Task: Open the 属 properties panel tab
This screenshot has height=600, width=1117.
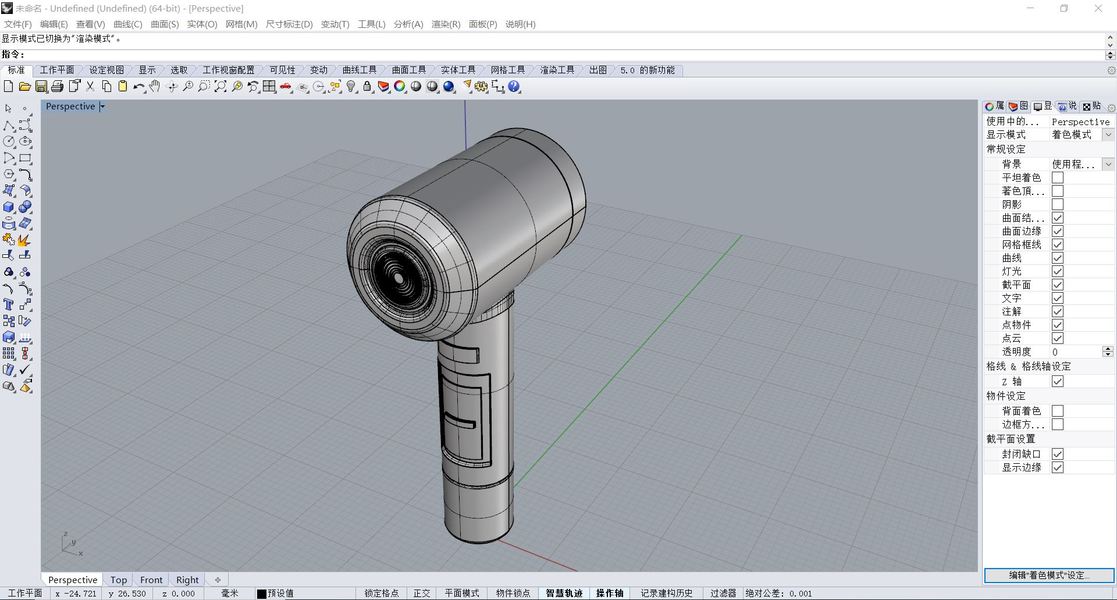Action: click(x=994, y=106)
